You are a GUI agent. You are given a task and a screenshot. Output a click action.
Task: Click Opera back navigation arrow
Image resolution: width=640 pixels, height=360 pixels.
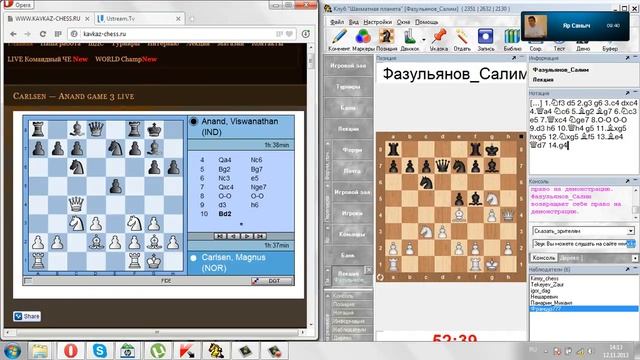click(x=13, y=34)
